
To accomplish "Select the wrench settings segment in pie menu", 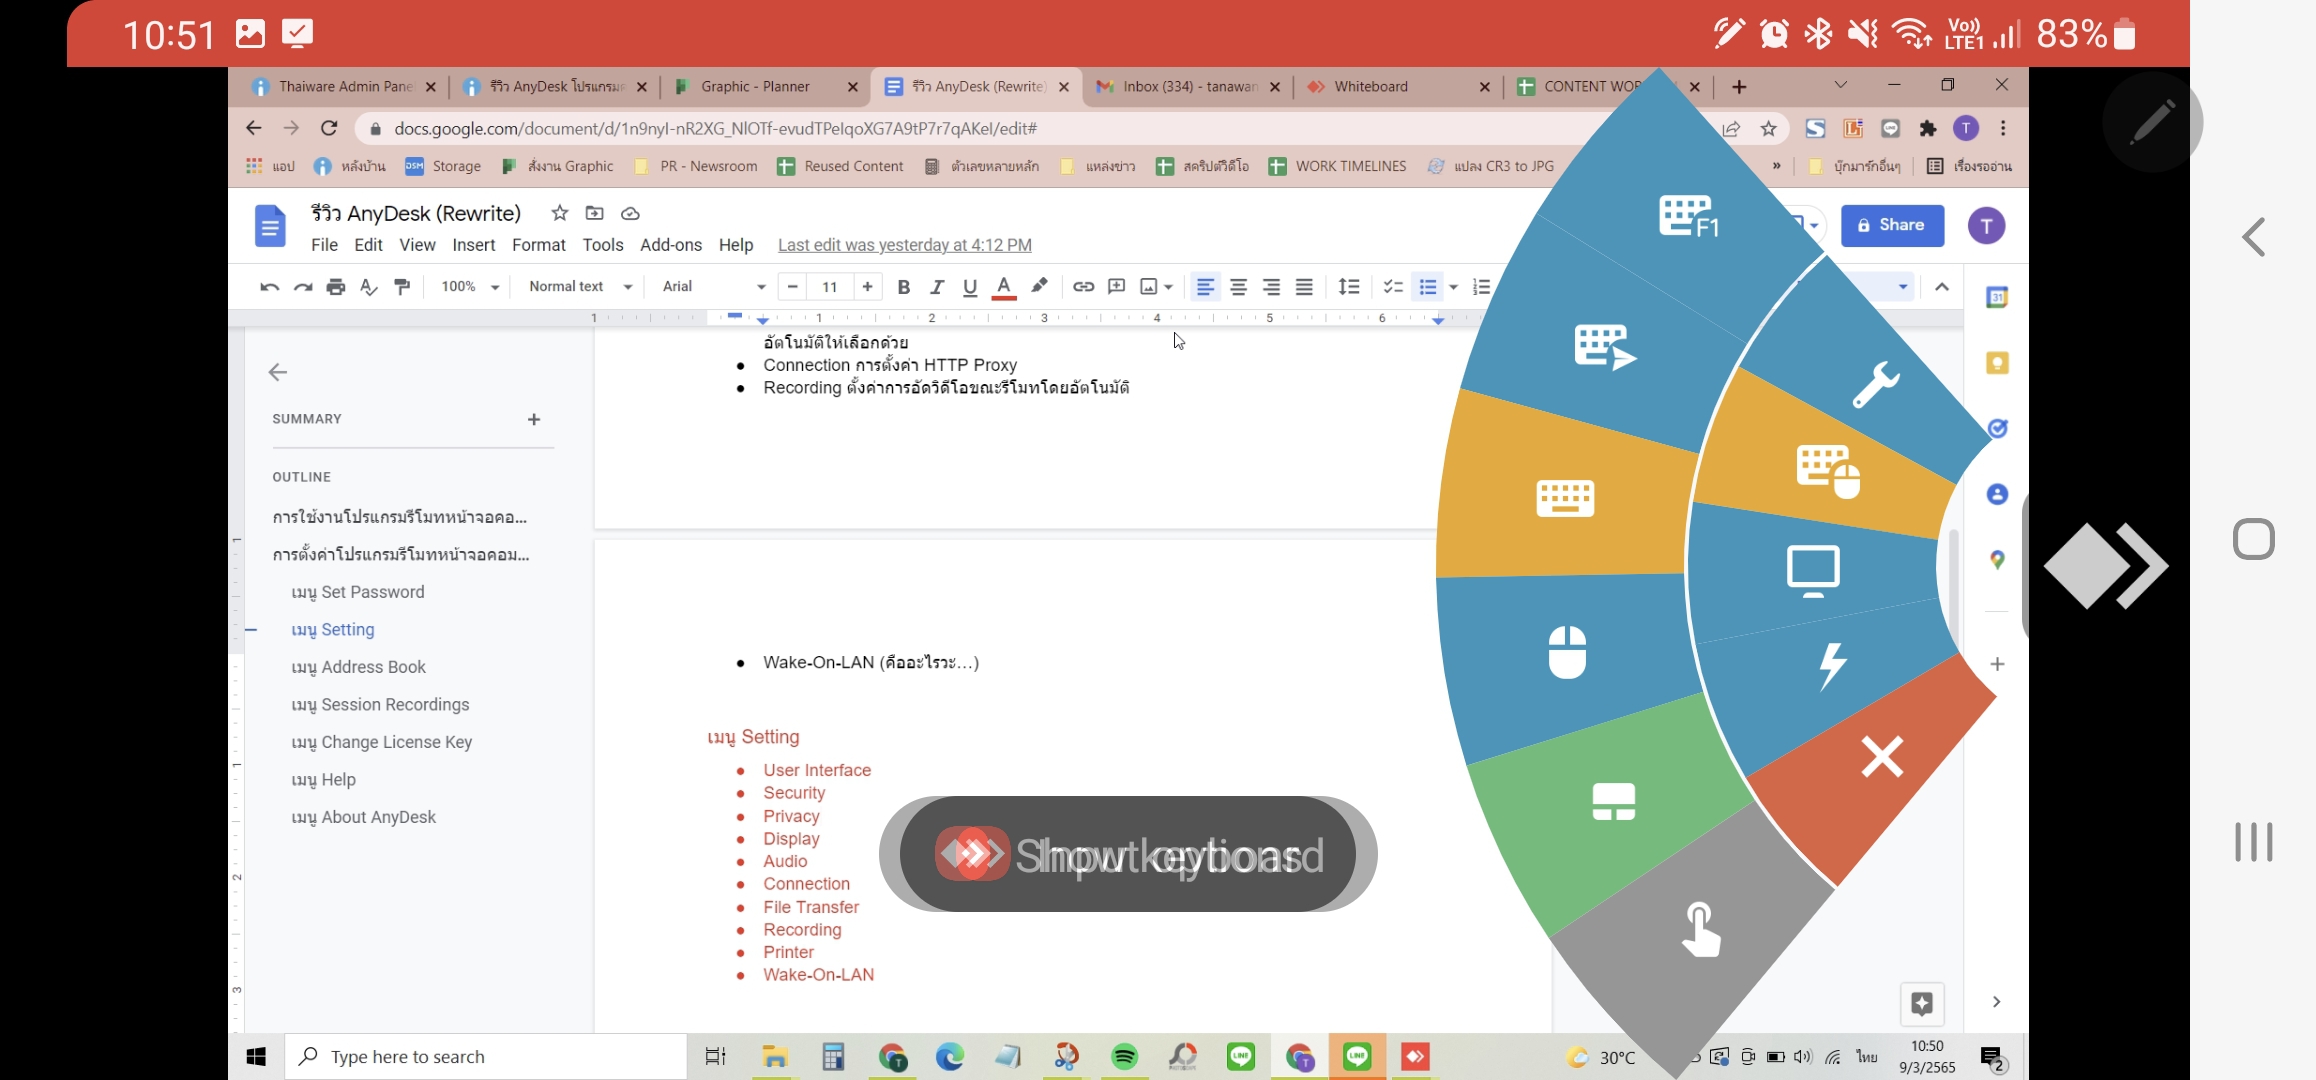I will (x=1875, y=385).
